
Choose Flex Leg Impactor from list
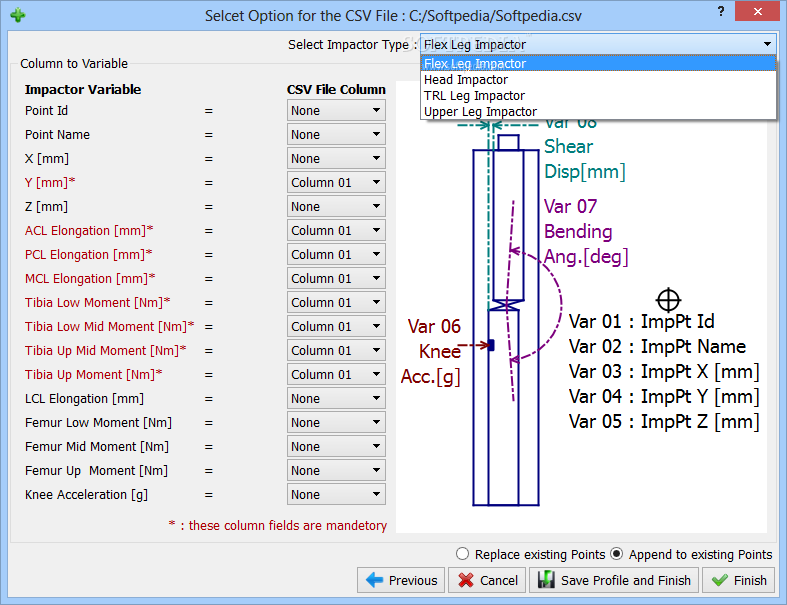598,63
